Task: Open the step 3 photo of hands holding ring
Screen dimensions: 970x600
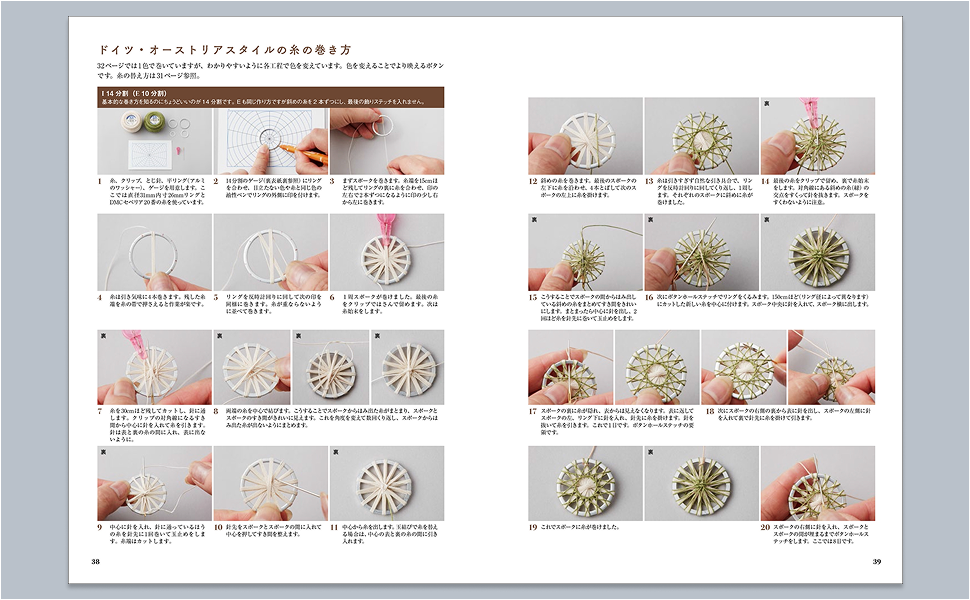Action: coord(387,142)
